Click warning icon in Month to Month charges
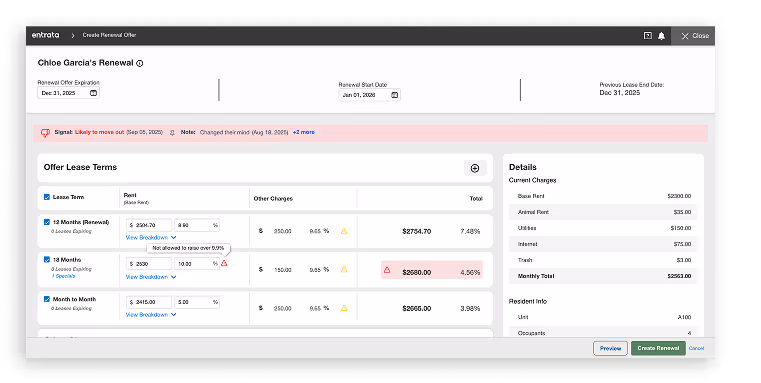Image resolution: width=761 pixels, height=383 pixels. pyautogui.click(x=344, y=308)
